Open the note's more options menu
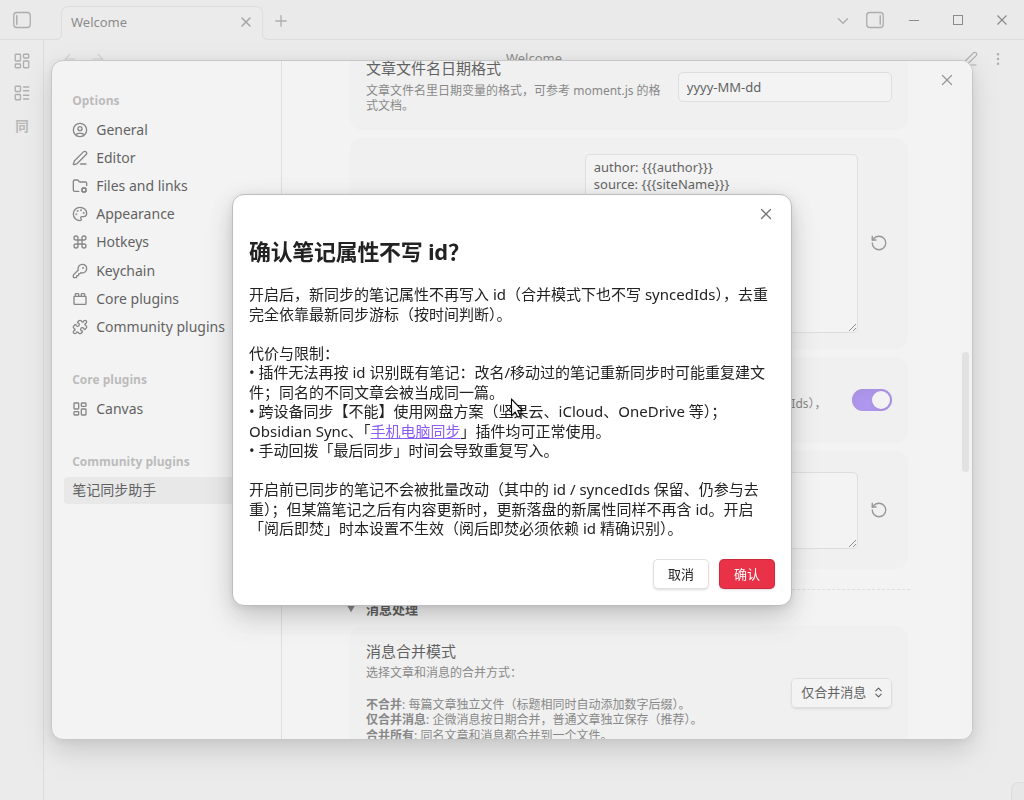The image size is (1024, 800). coord(998,59)
